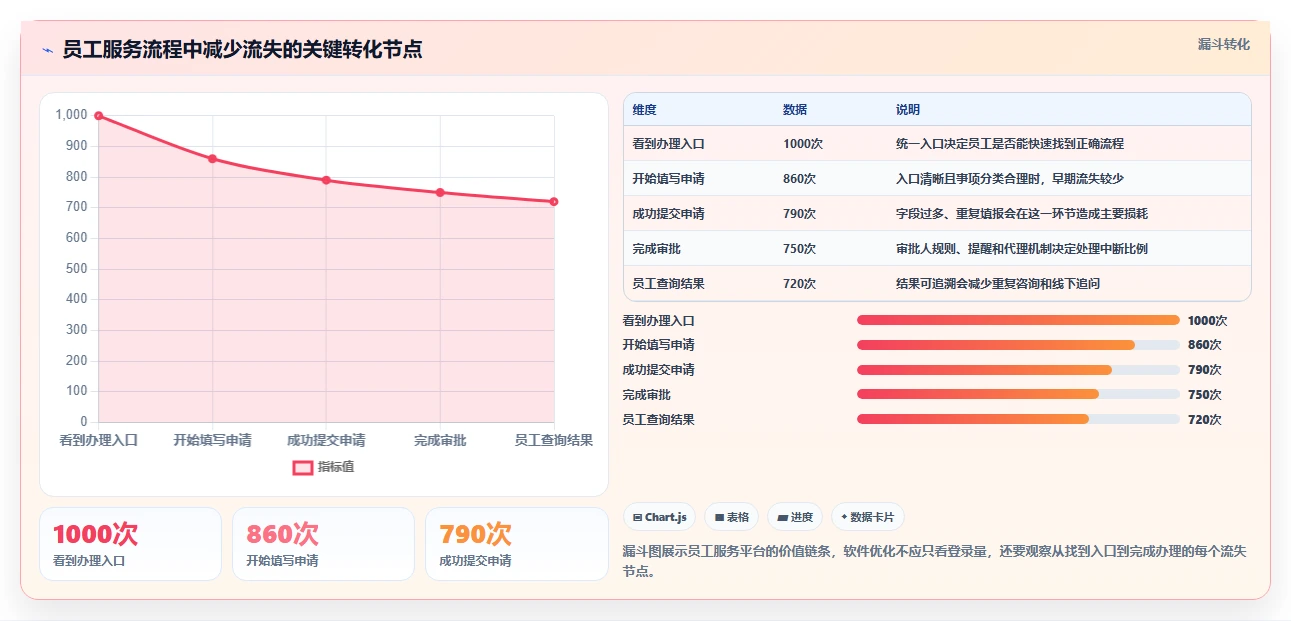Click the lightning icon beside the title
This screenshot has width=1291, height=621.
pyautogui.click(x=47, y=50)
